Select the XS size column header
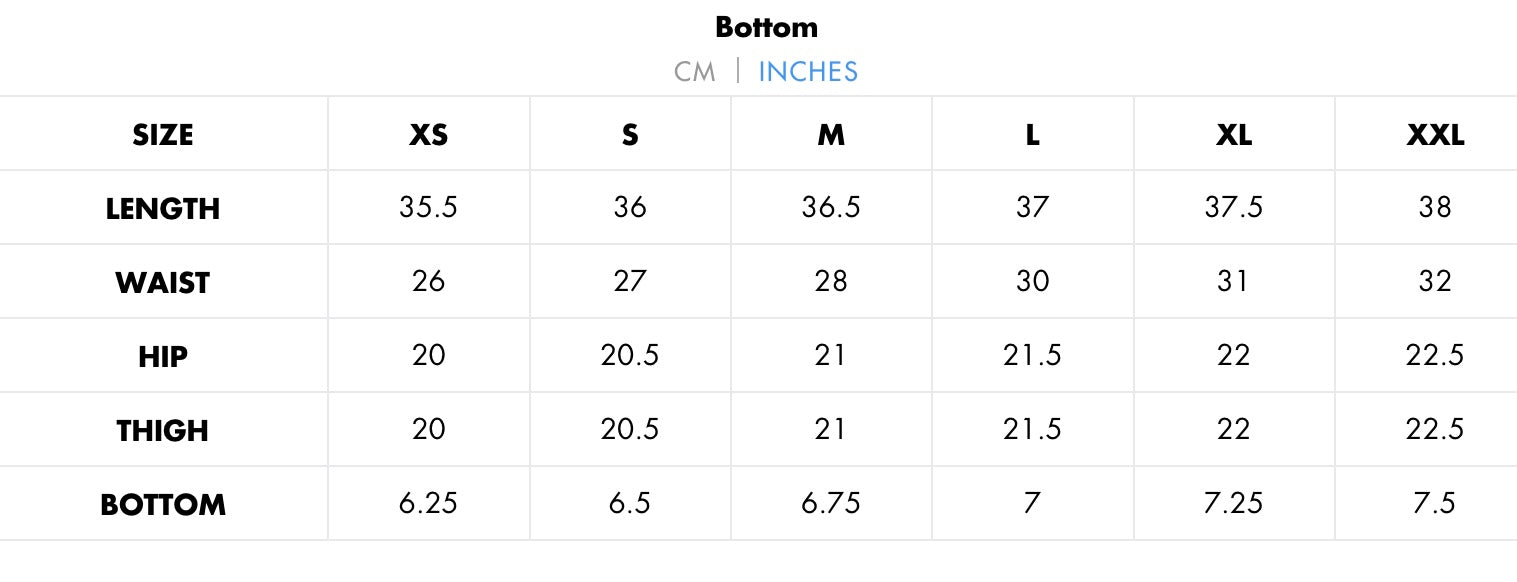Screen dimensions: 1517x582 [x=428, y=135]
